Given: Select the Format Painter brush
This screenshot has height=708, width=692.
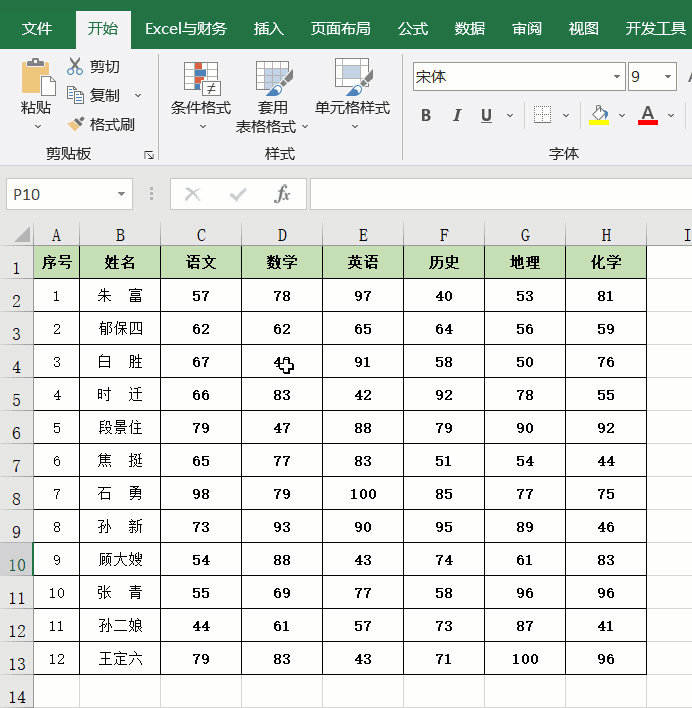Looking at the screenshot, I should point(76,124).
